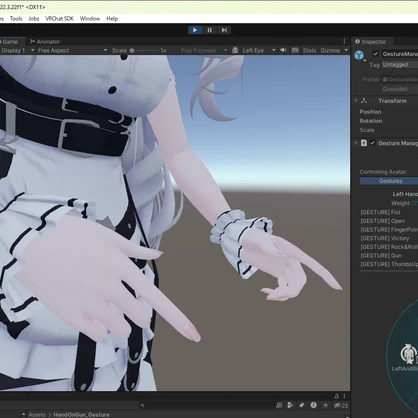Click the GameObject cube icon in Inspector
This screenshot has width=418, height=418.
point(359,55)
